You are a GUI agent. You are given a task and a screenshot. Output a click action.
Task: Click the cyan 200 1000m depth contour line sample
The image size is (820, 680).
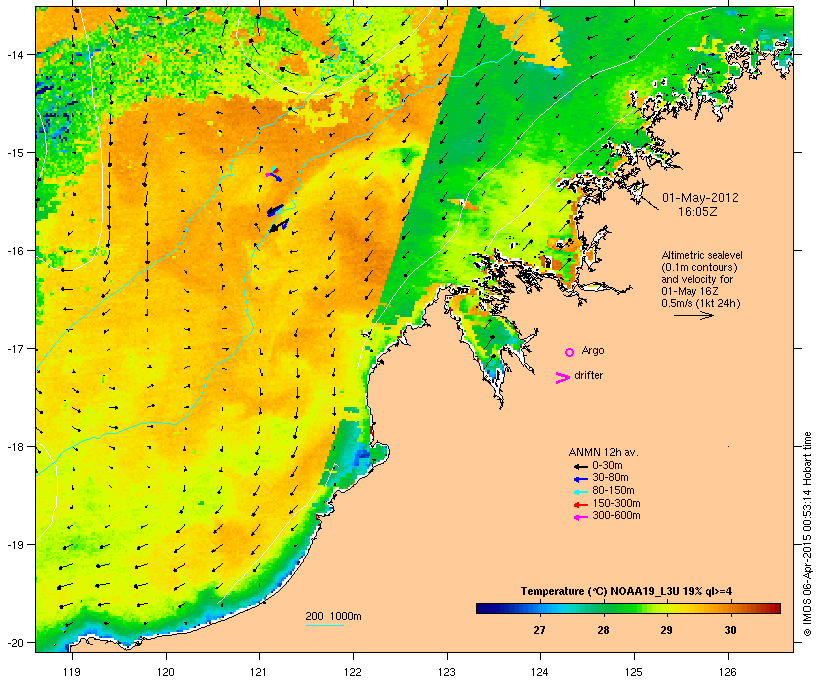(x=325, y=625)
